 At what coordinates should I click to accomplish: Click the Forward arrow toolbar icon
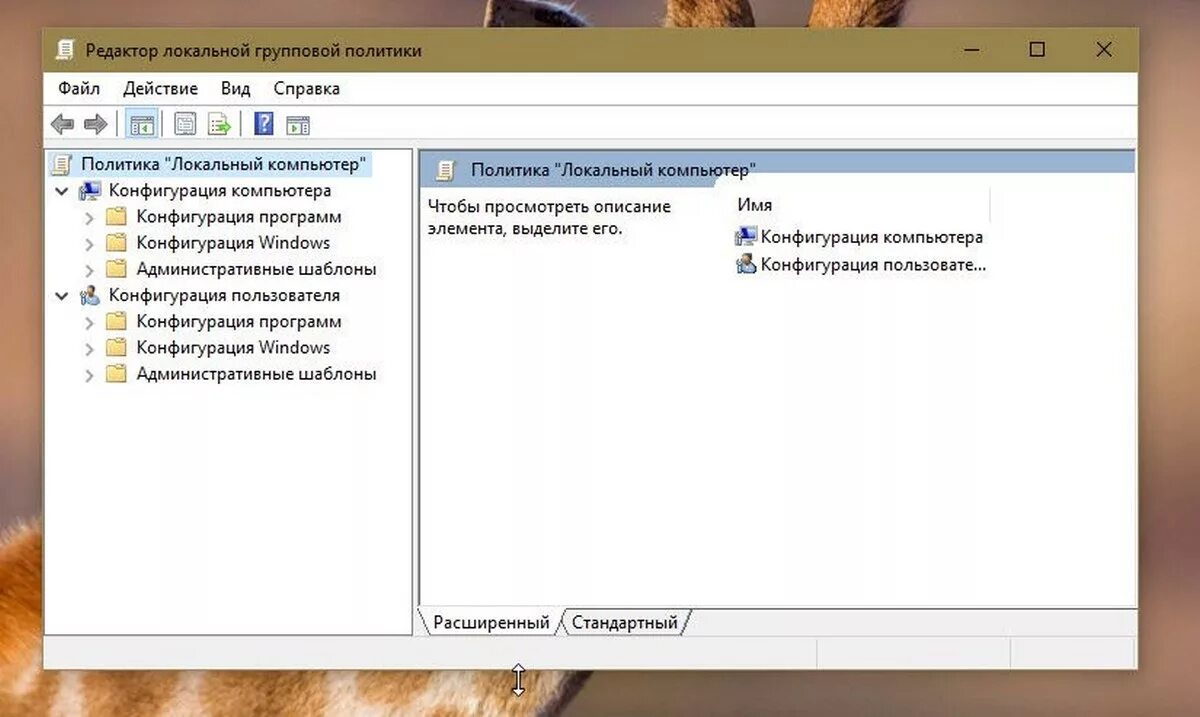pyautogui.click(x=95, y=125)
